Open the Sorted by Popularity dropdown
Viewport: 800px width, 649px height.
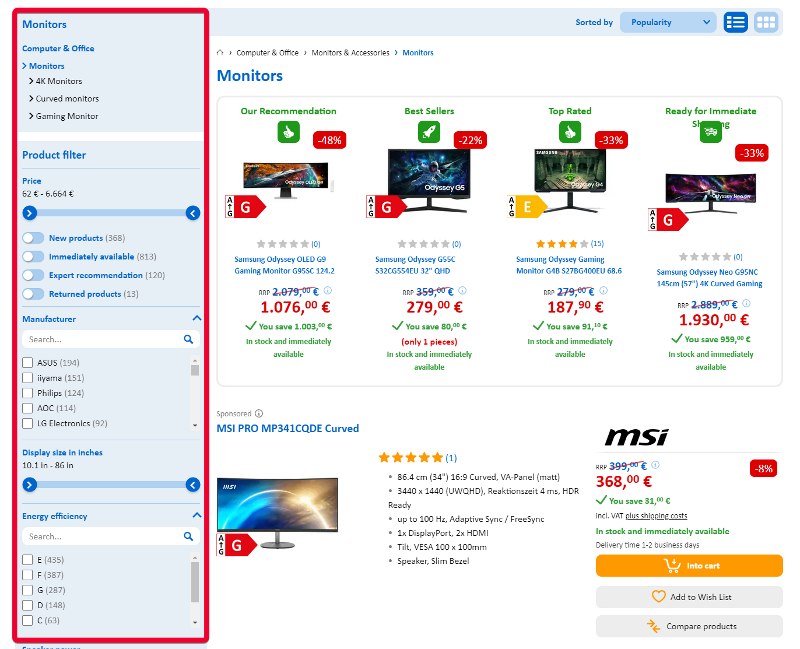tap(668, 22)
